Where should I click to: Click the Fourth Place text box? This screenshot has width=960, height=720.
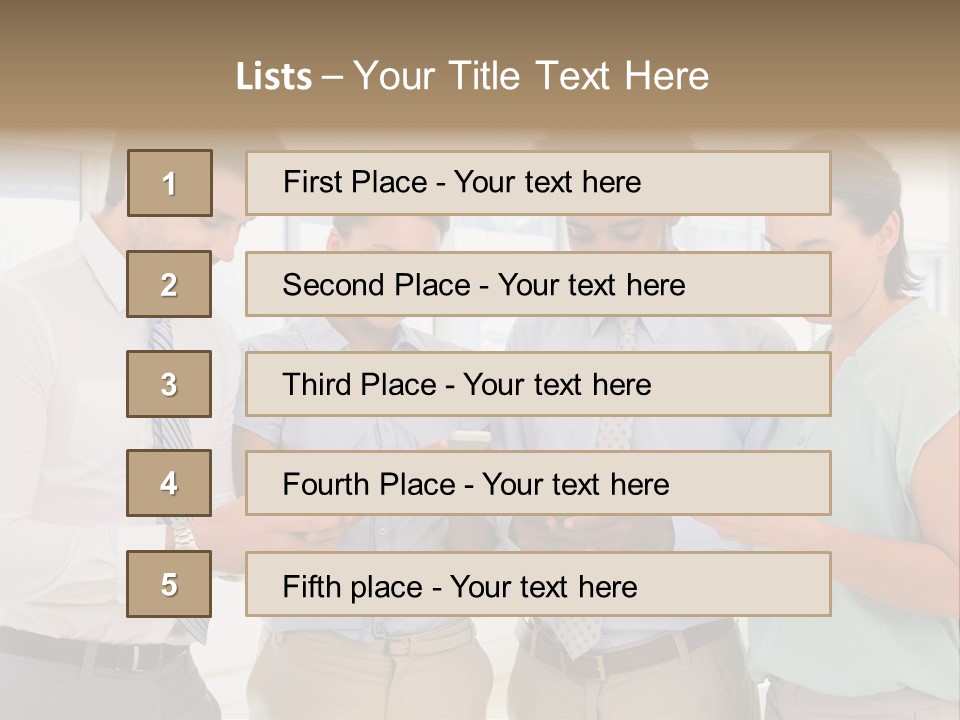(x=538, y=483)
